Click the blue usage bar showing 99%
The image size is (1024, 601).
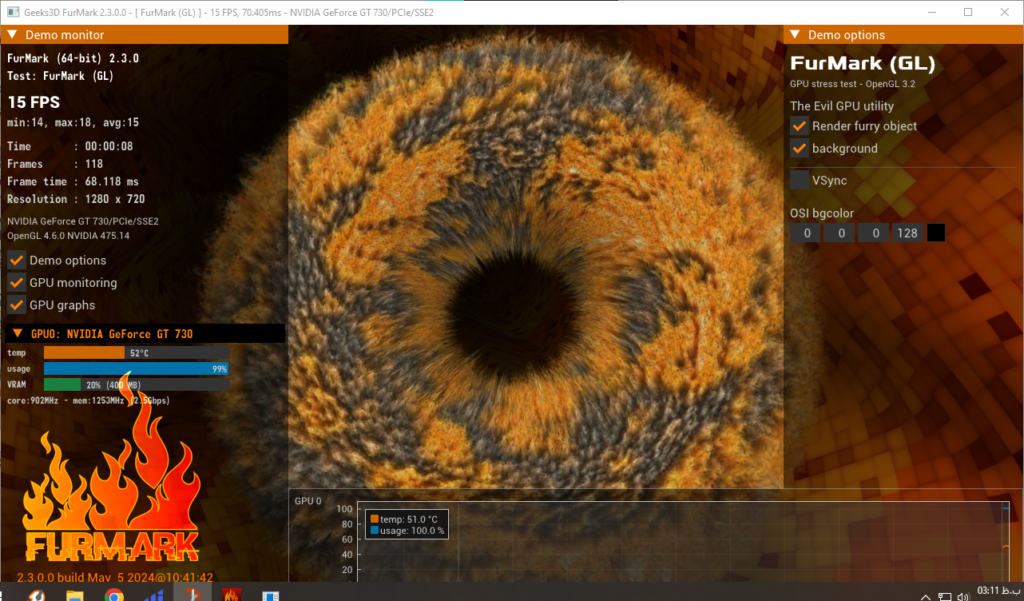click(x=136, y=368)
